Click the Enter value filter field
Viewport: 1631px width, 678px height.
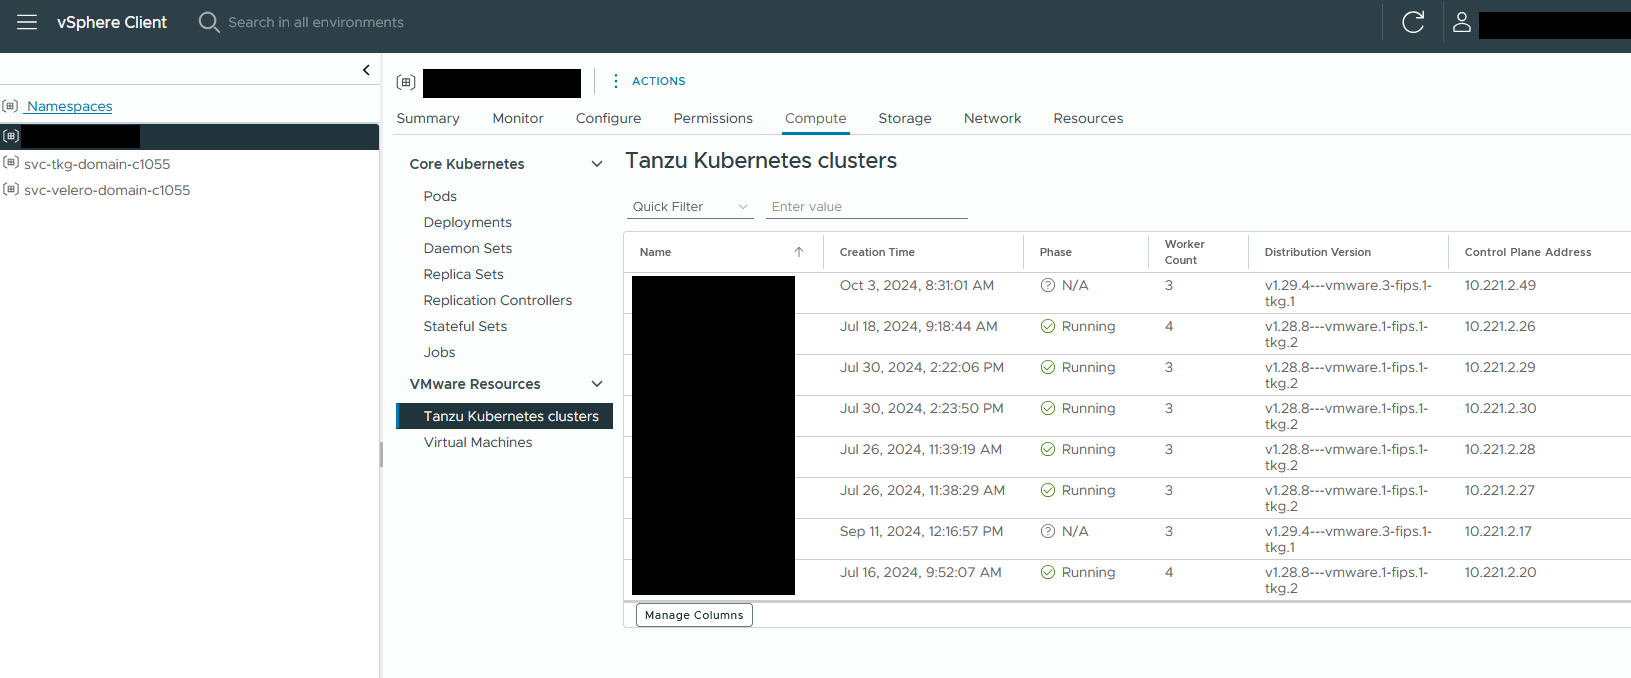(x=866, y=207)
